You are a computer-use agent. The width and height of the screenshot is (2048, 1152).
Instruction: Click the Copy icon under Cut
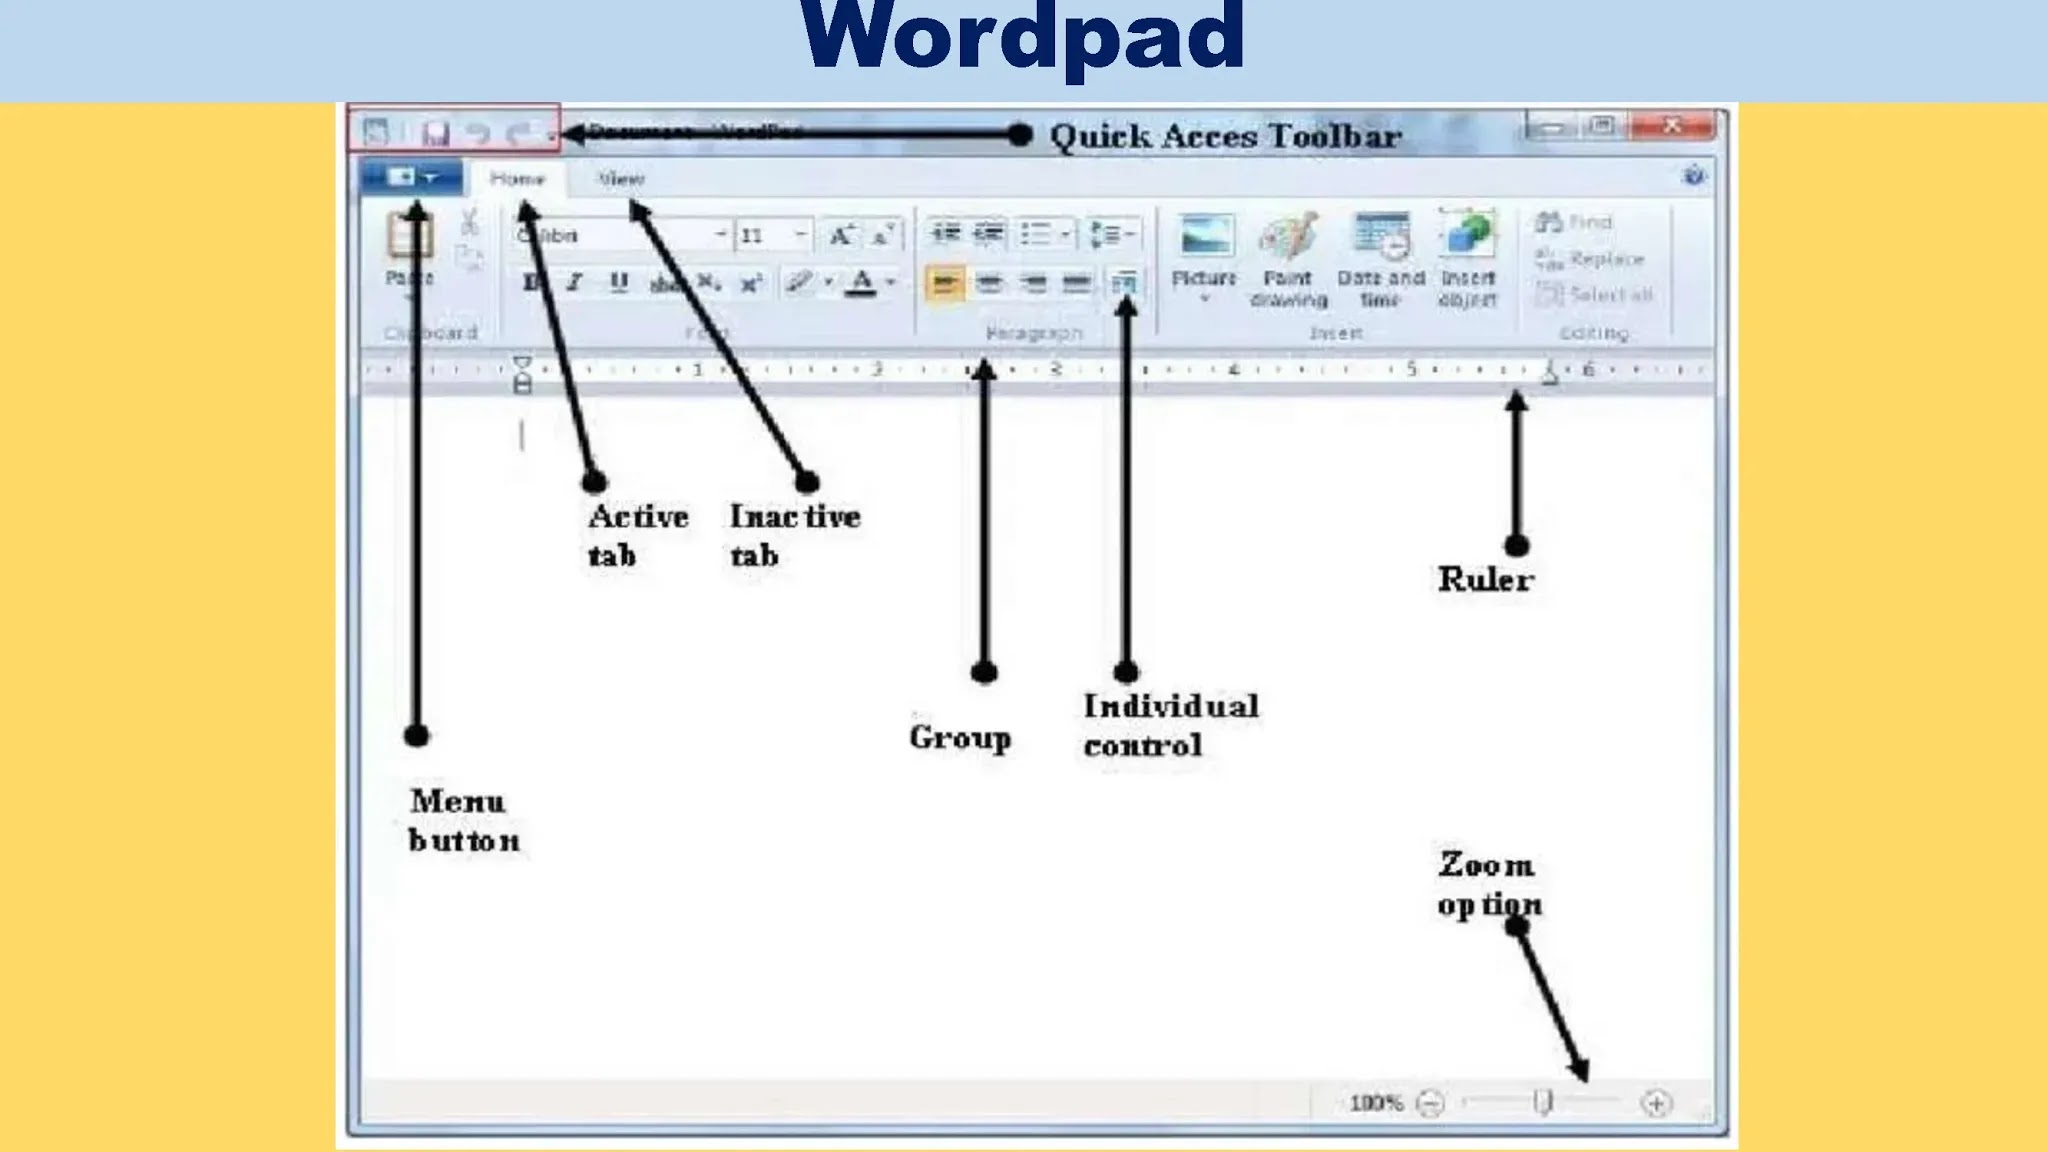click(469, 258)
